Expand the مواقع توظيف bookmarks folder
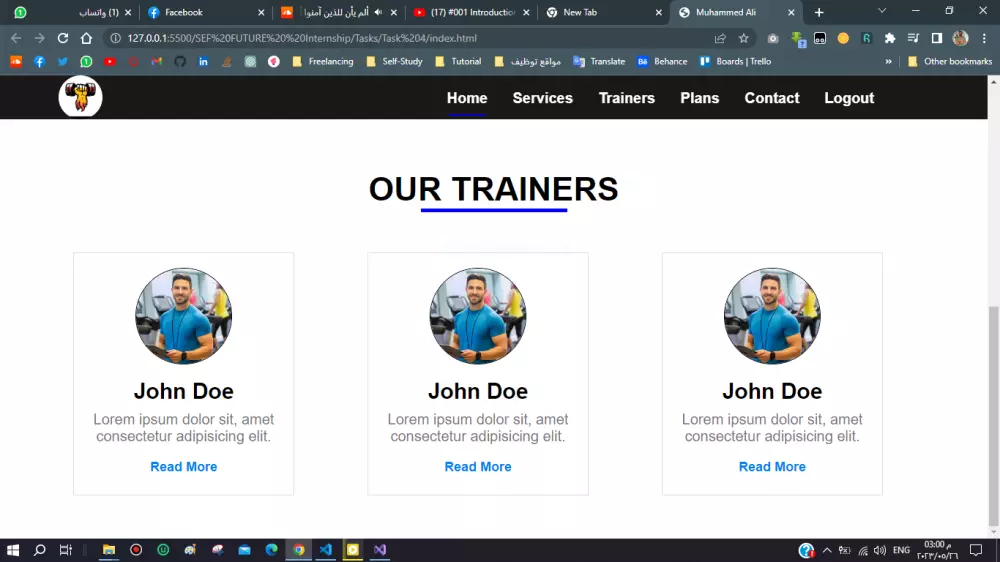Screen dimensions: 1000x562 528,62
